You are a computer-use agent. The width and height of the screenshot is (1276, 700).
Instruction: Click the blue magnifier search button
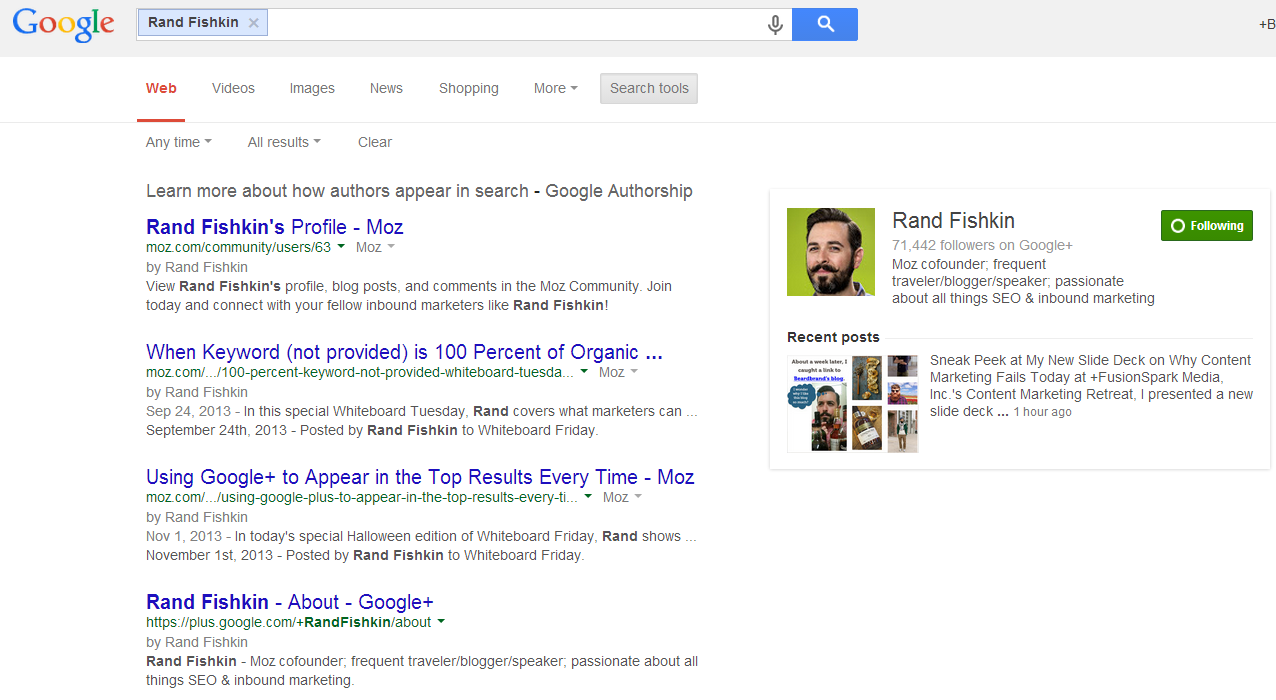pos(825,25)
